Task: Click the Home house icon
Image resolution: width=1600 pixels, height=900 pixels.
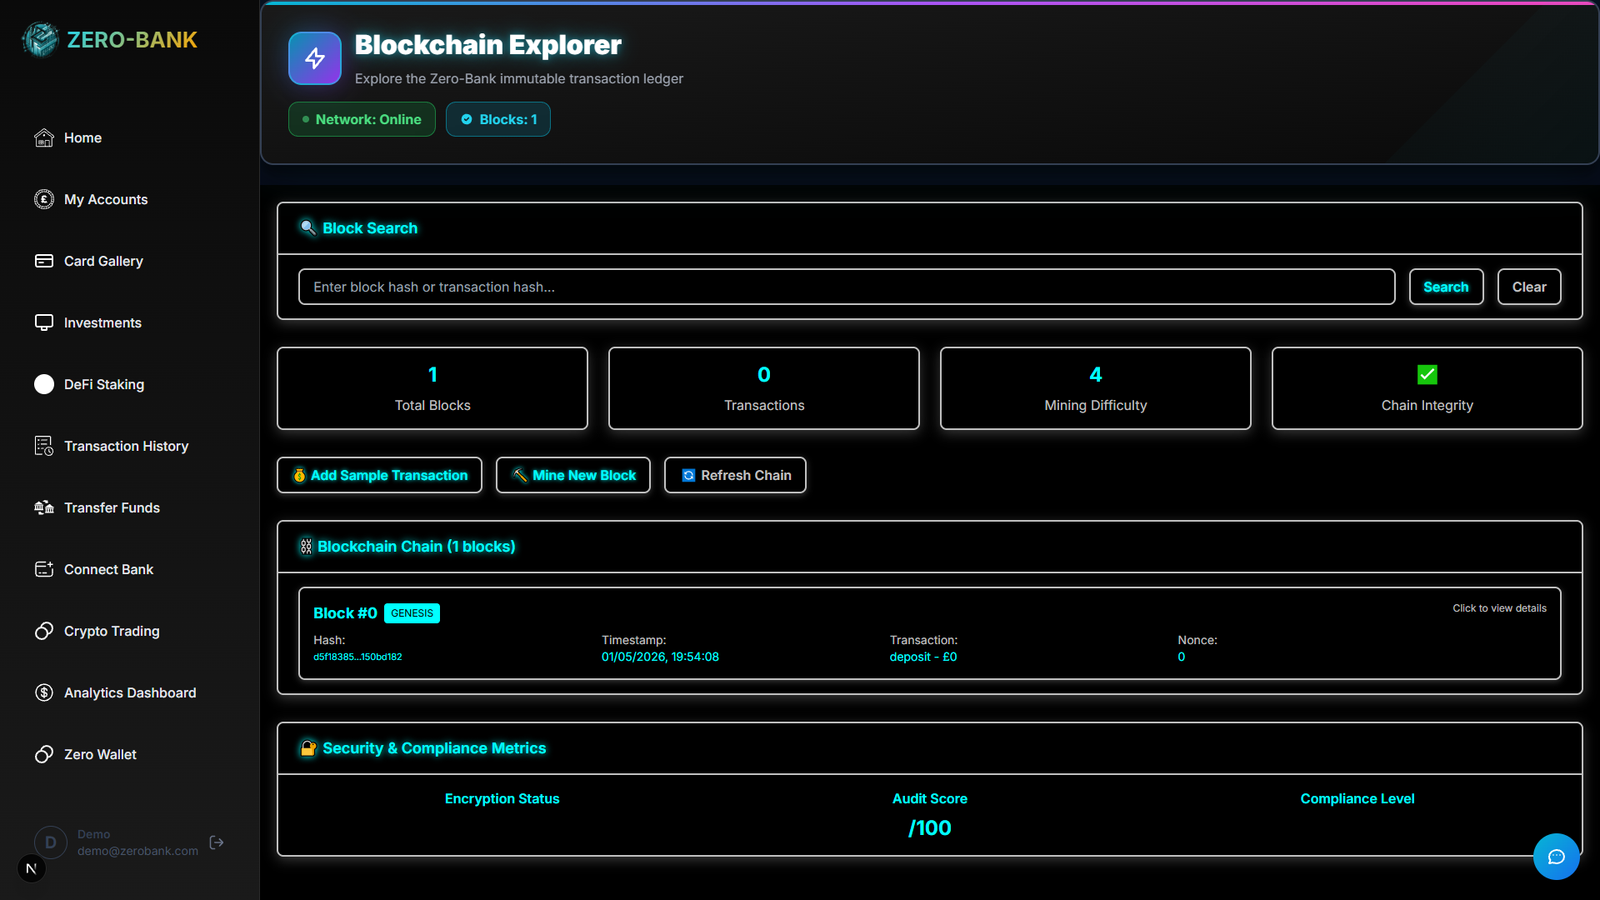Action: click(44, 138)
